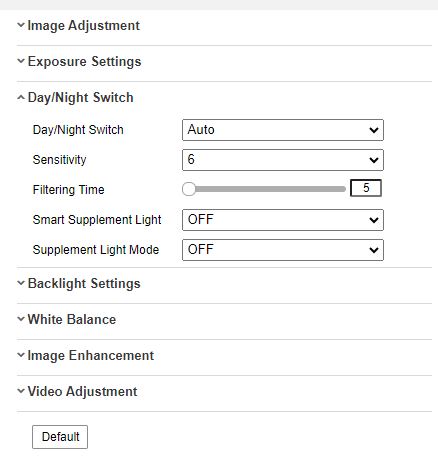Expand the Image Enhancement chevron icon
The width and height of the screenshot is (438, 466).
(21, 355)
